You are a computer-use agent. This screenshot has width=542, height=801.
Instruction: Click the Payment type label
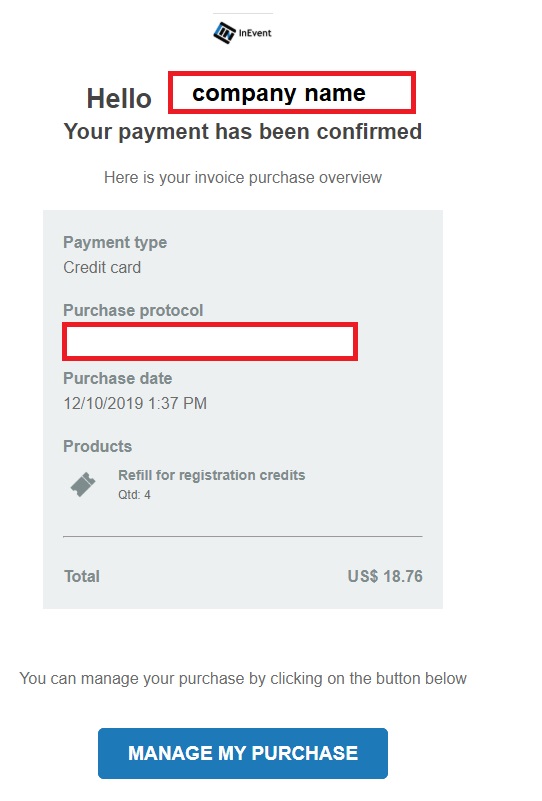point(115,242)
